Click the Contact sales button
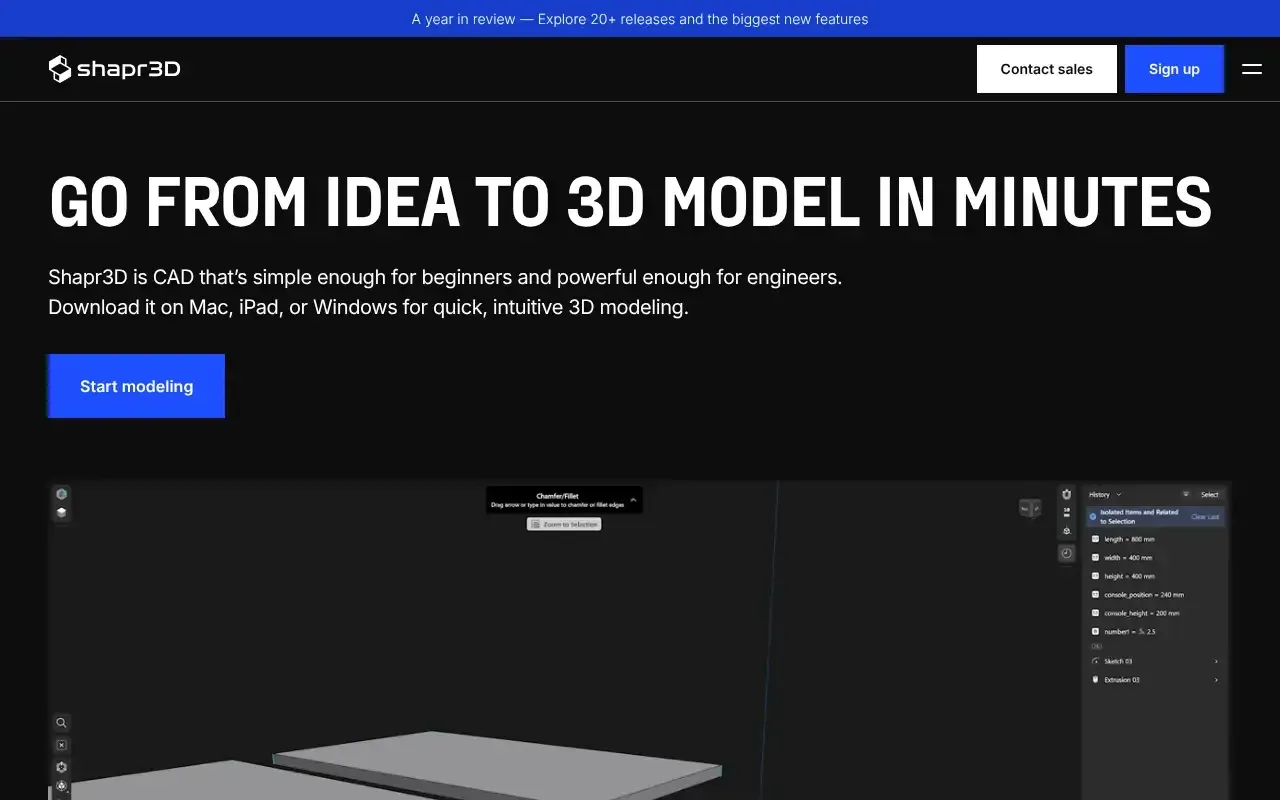This screenshot has height=800, width=1280. 1046,69
